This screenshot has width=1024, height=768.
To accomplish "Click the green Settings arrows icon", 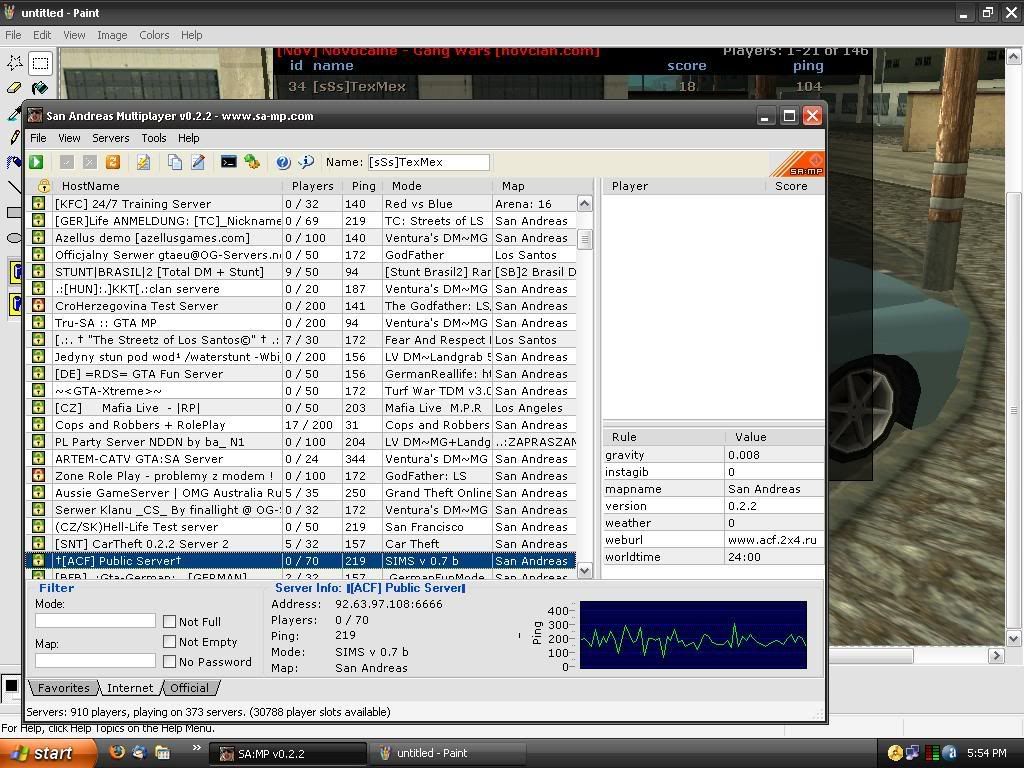I will coord(252,162).
